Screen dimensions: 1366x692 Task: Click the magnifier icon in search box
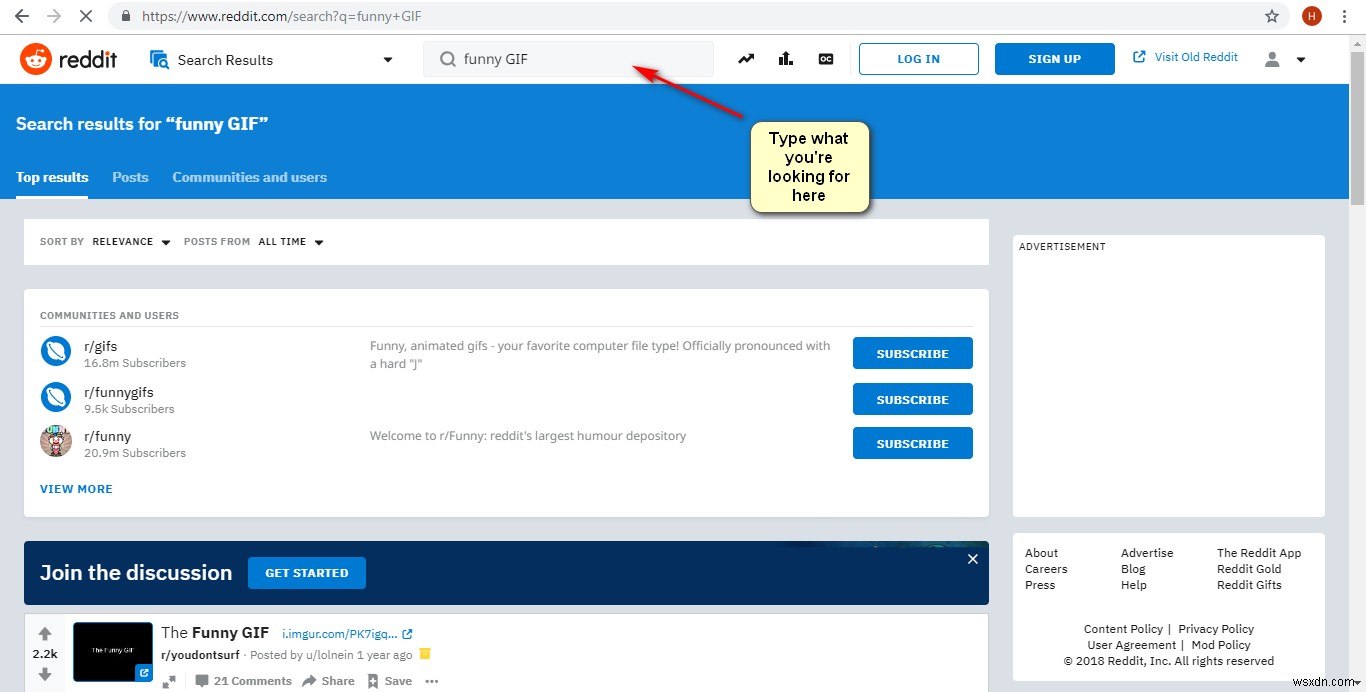click(447, 59)
